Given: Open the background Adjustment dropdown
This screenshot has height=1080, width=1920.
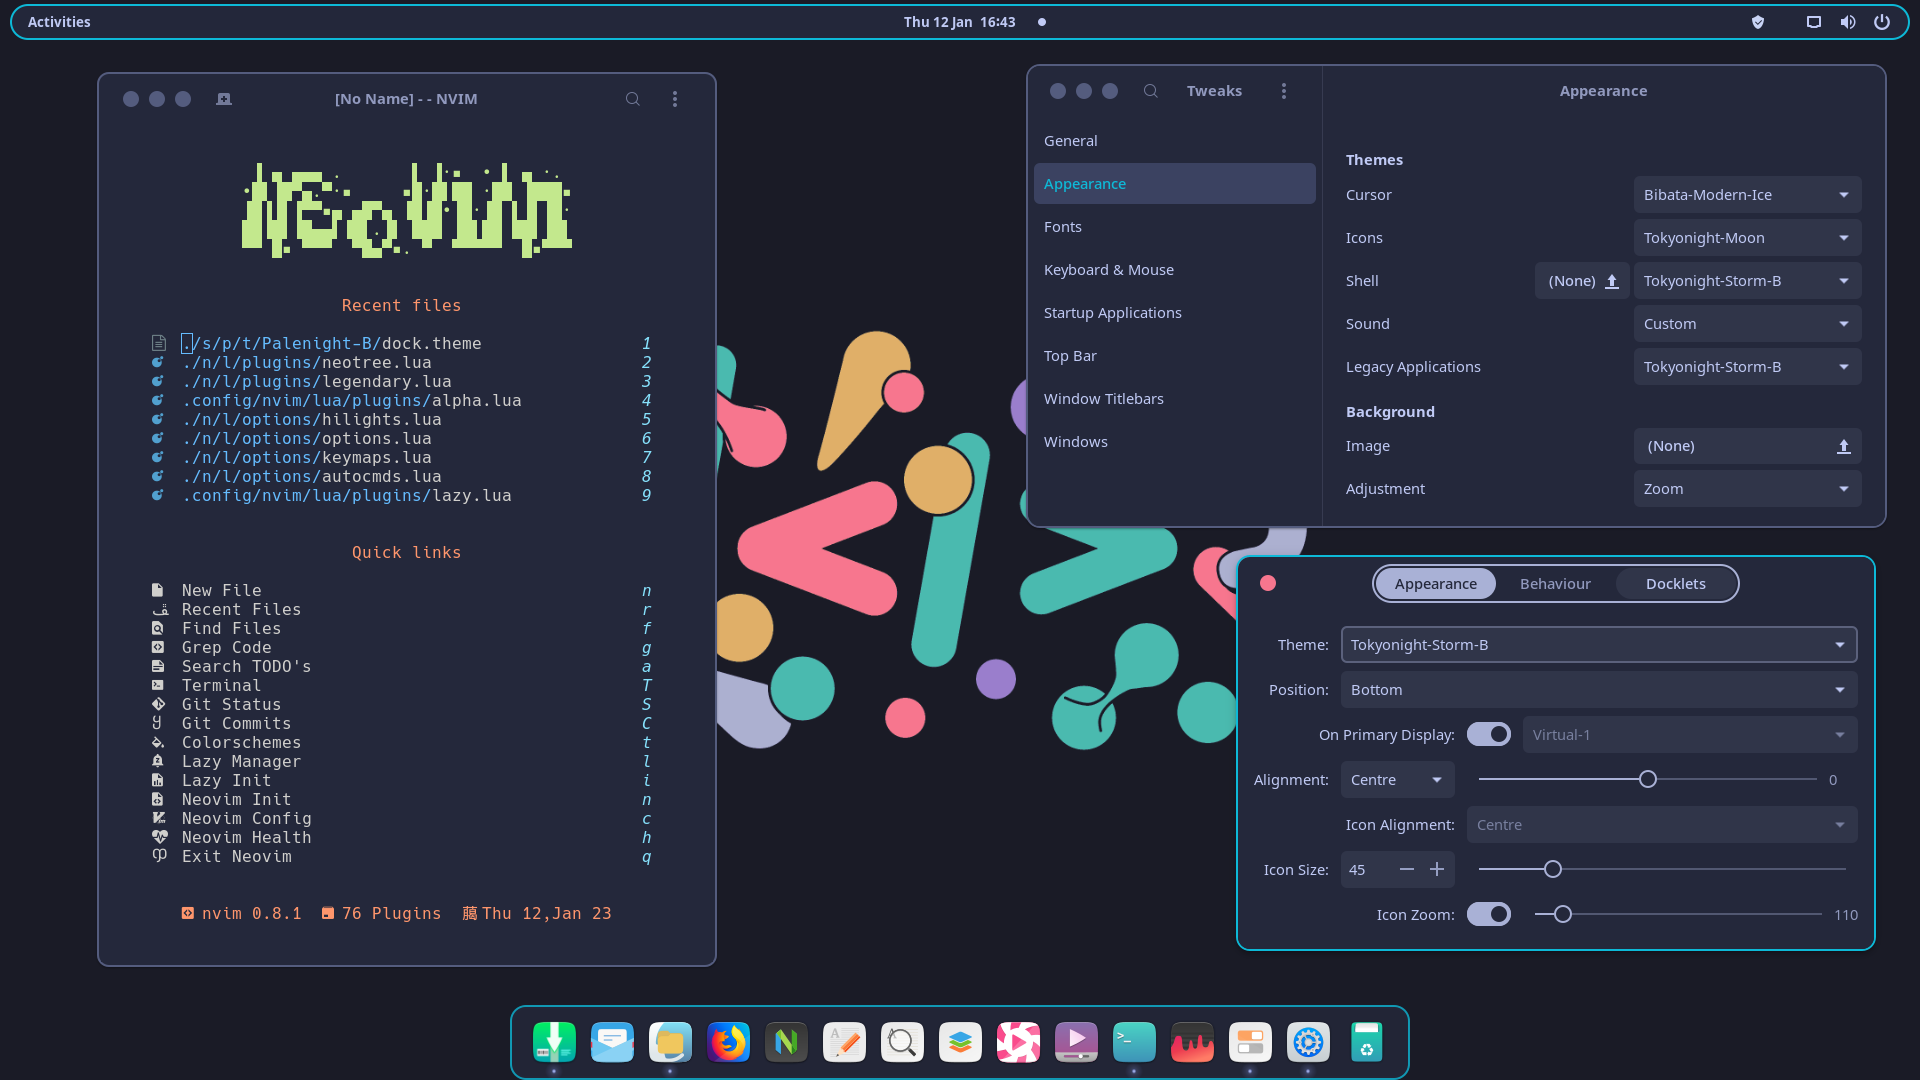Looking at the screenshot, I should click(1747, 489).
